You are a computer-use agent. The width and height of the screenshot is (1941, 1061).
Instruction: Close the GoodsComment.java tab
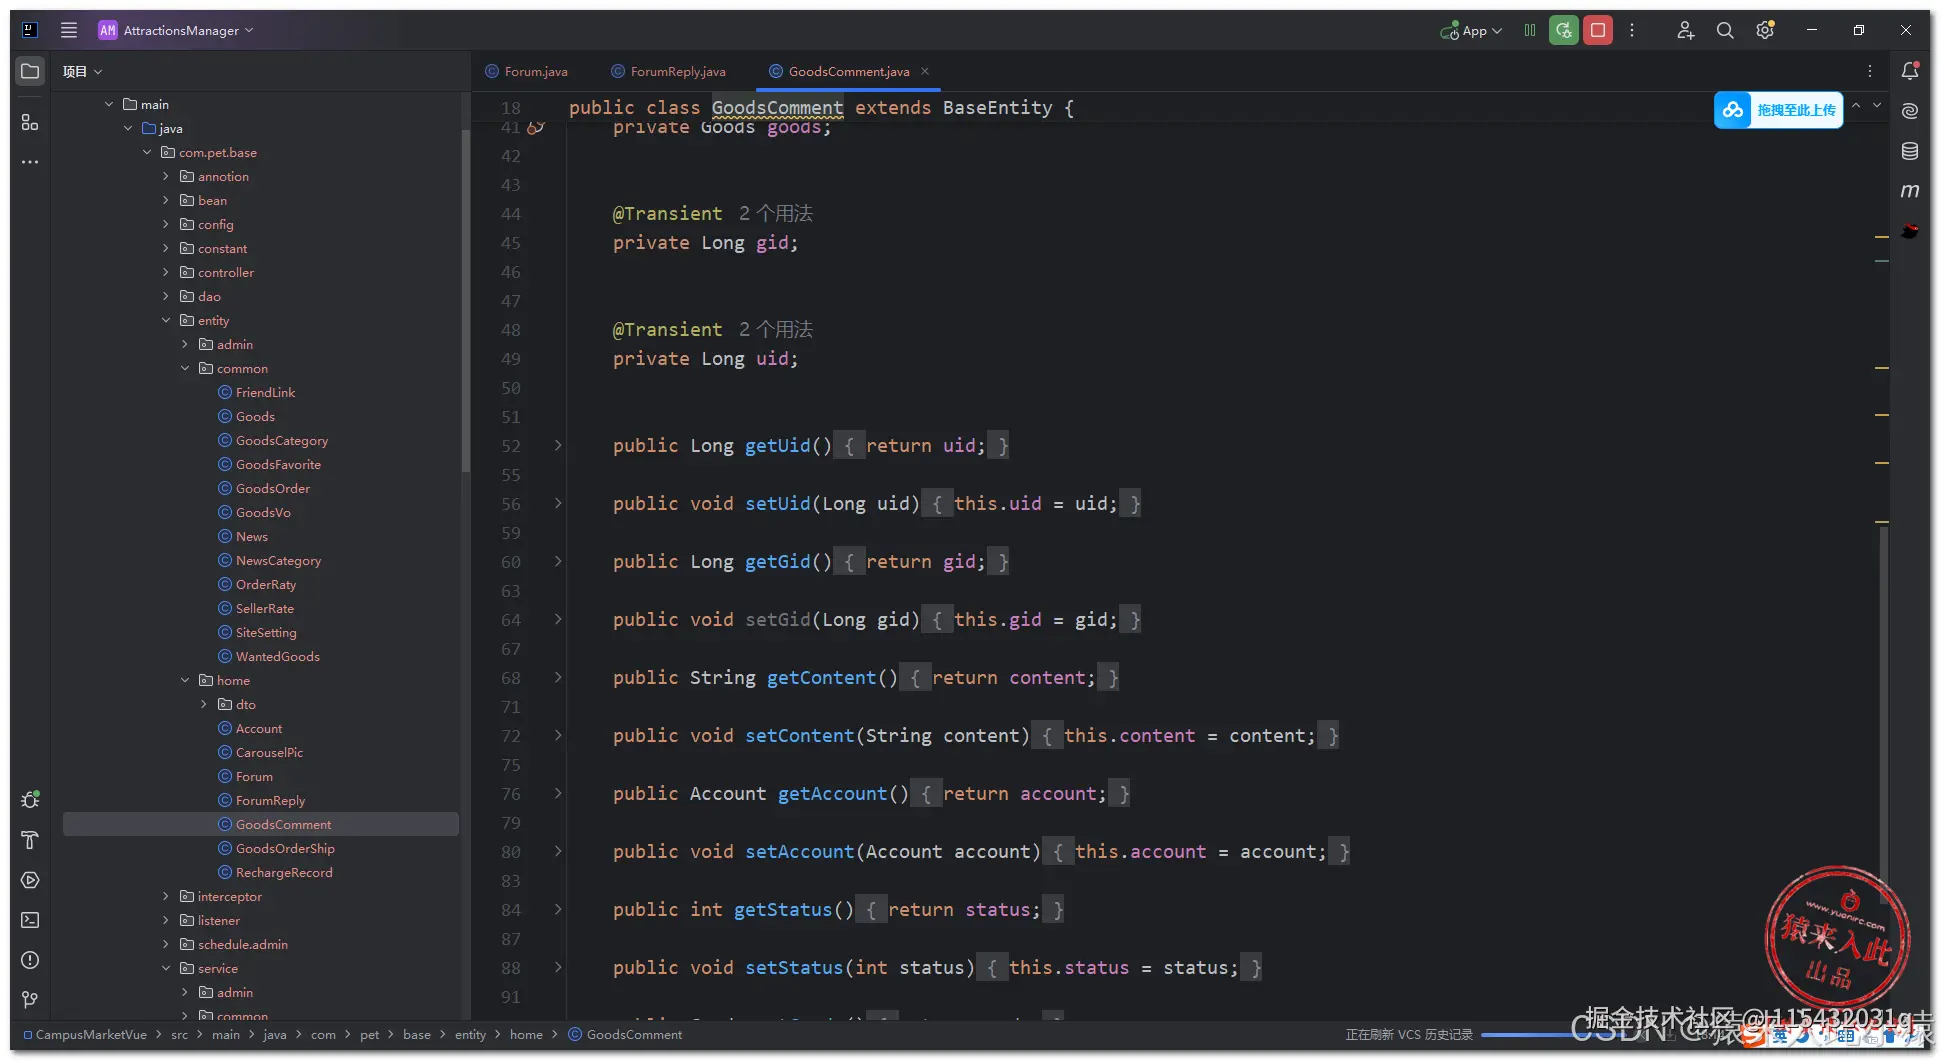click(x=925, y=71)
